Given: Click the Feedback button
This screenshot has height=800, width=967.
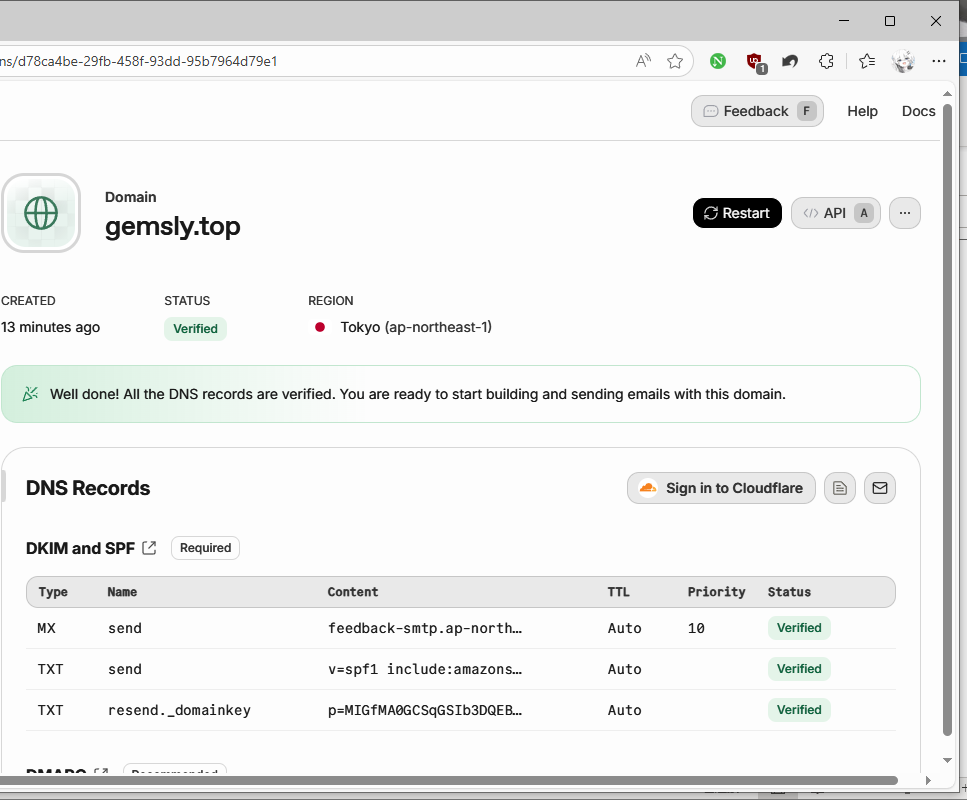Looking at the screenshot, I should click(756, 111).
